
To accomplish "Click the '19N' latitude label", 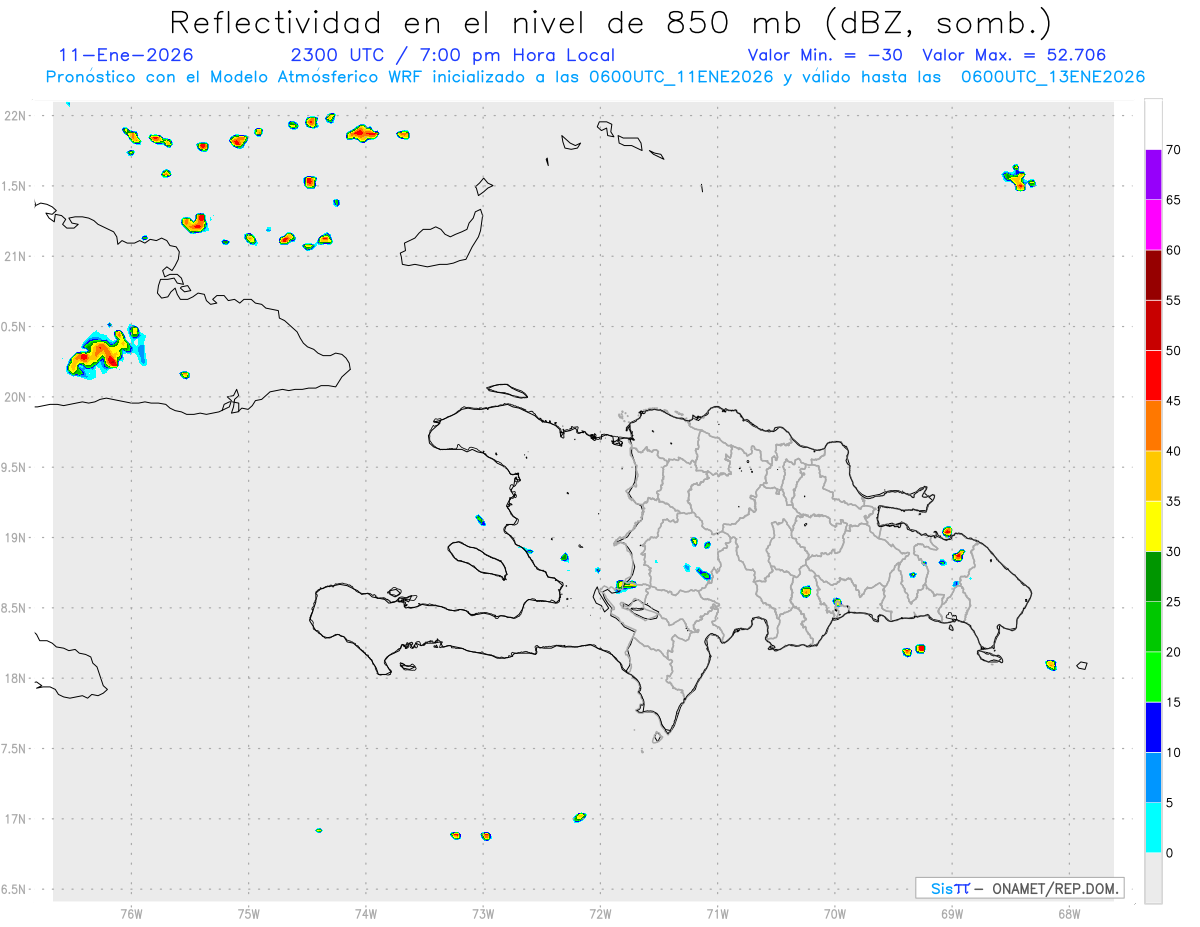I will pyautogui.click(x=17, y=538).
